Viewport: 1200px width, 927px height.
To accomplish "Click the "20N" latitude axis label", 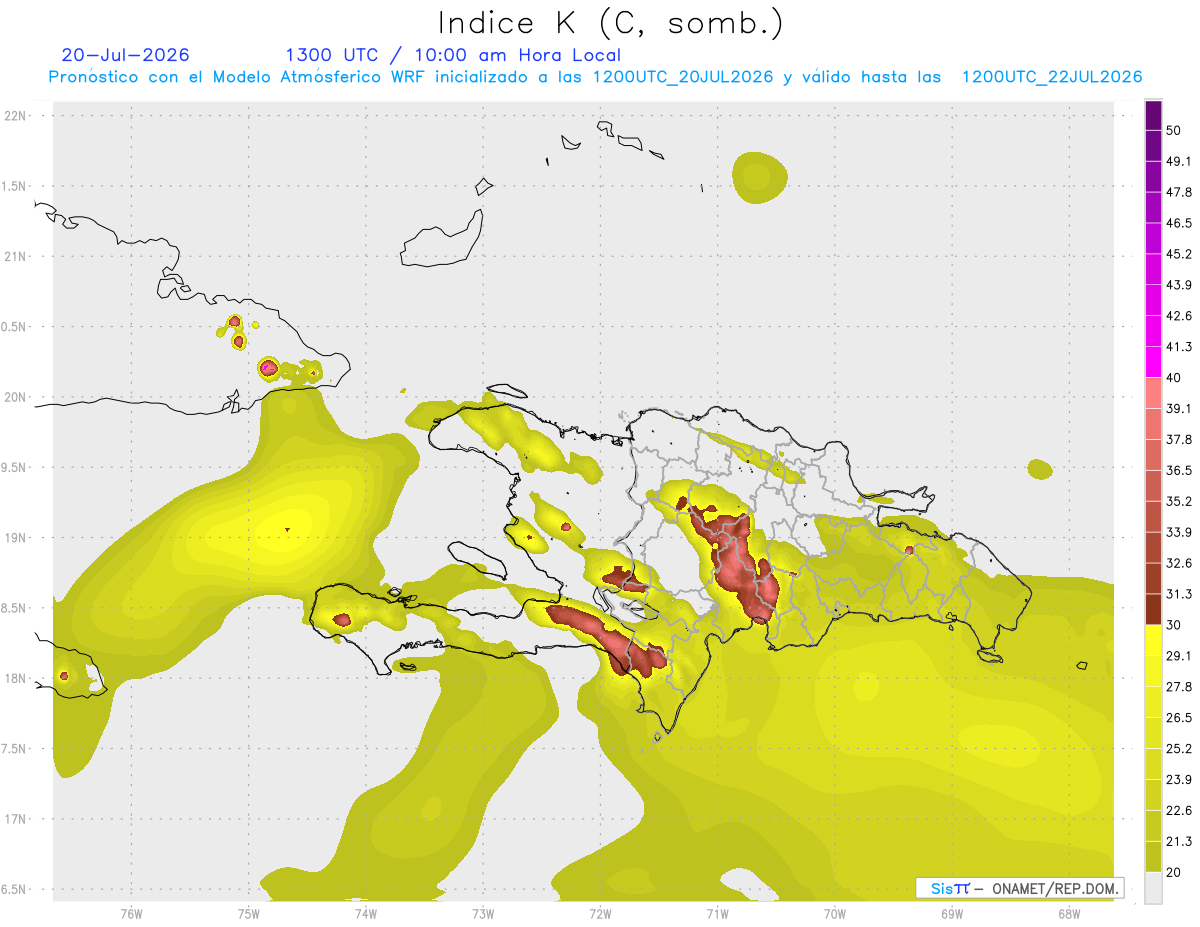I will 17,397.
